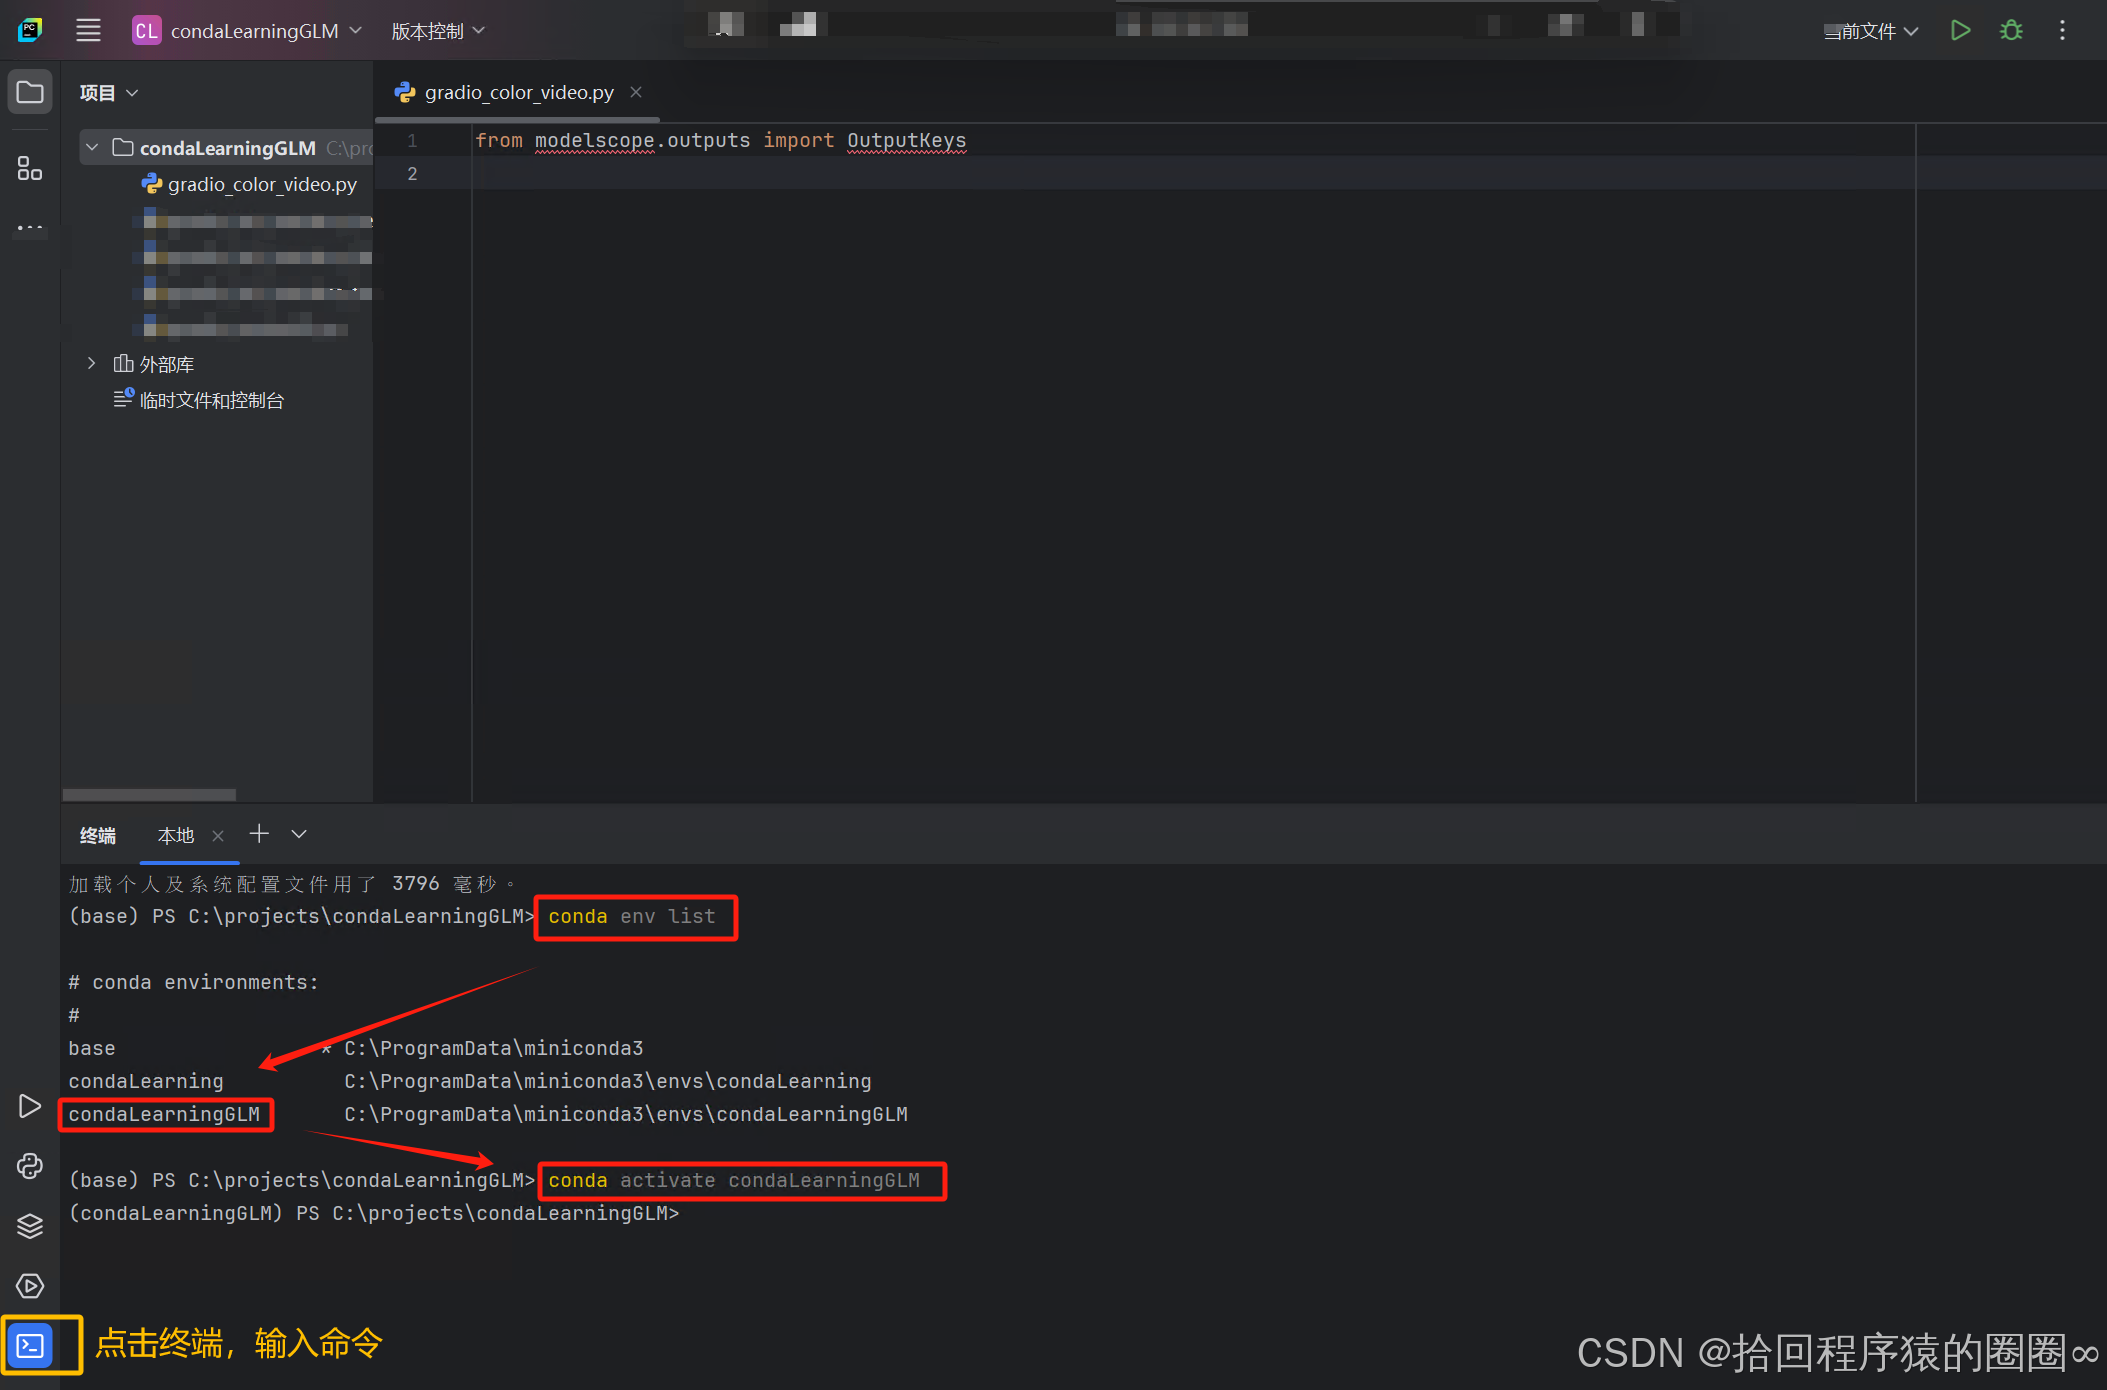
Task: Toggle the Terminal tool window button
Action: pyautogui.click(x=30, y=1346)
